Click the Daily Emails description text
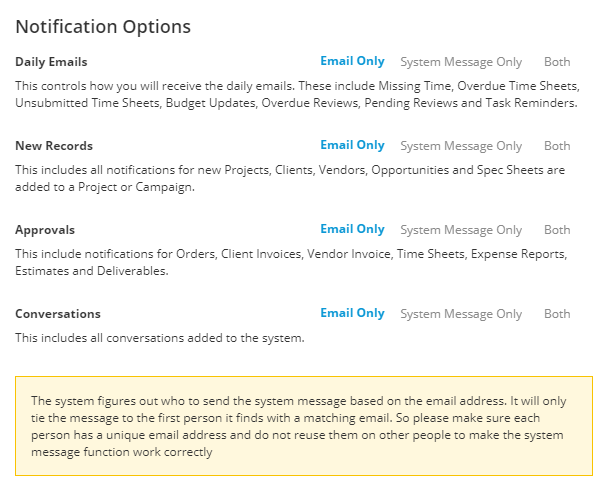The height and width of the screenshot is (487, 608). 297,94
